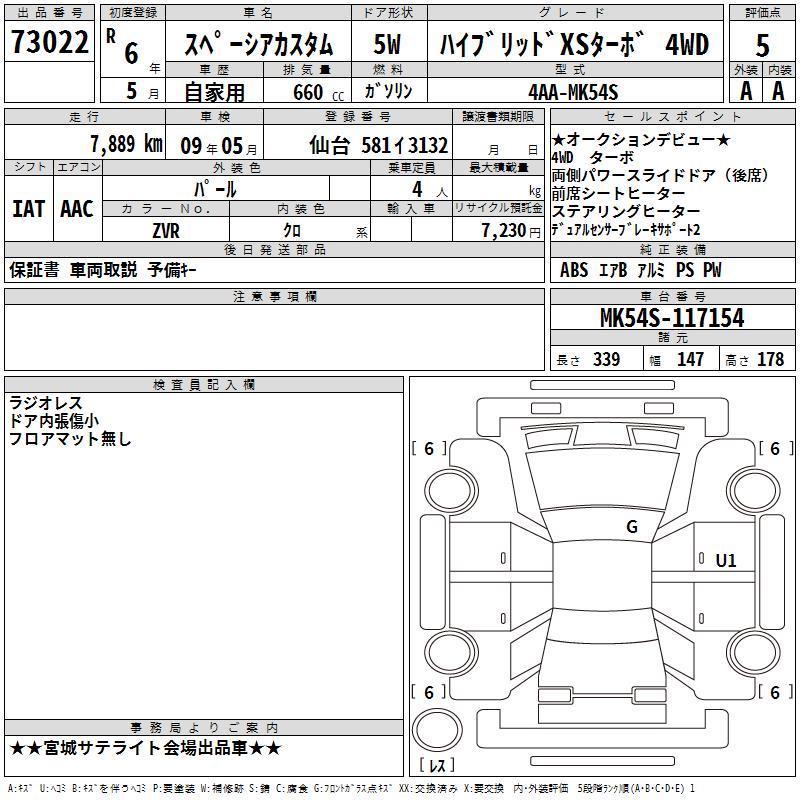800x800 pixels.
Task: Select the color number ZVR
Action: 165,230
